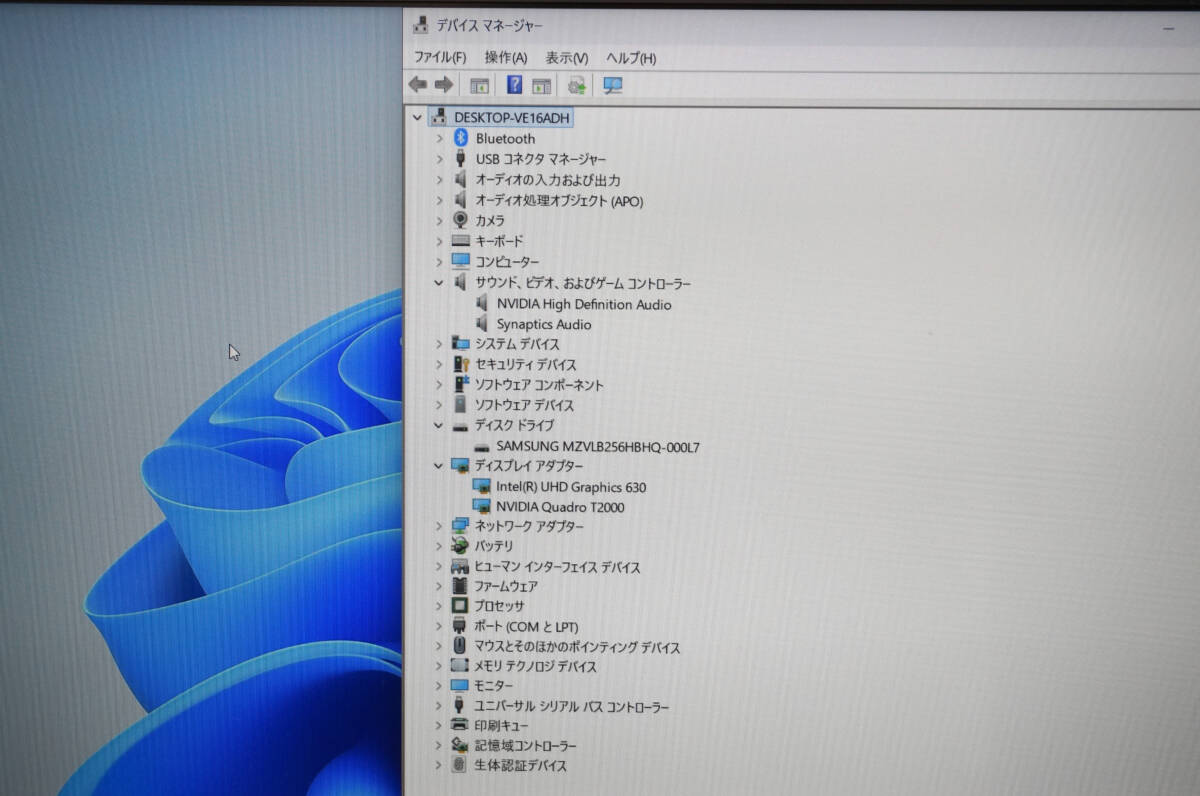Collapse the サウンド、ビデオ、およびゲーム コントローラー node

click(439, 283)
